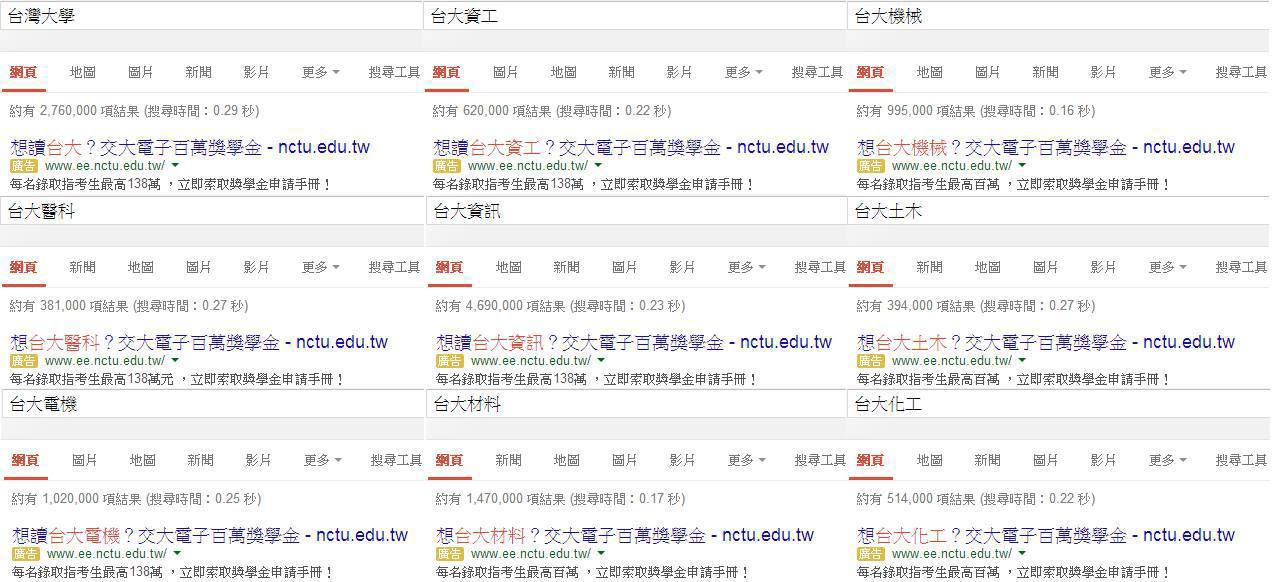Click the 台大醫科 search input field

point(211,211)
